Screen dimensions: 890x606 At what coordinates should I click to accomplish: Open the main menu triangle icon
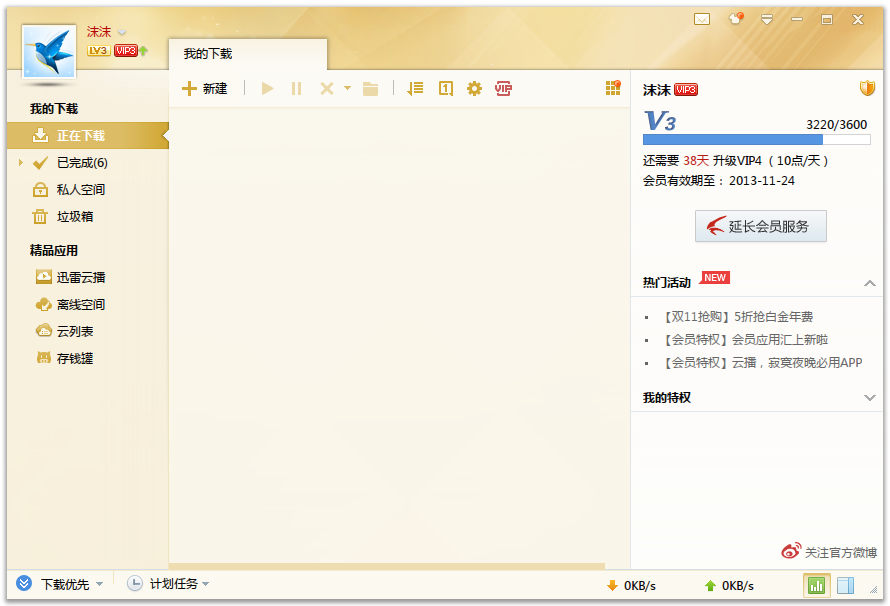[x=767, y=20]
